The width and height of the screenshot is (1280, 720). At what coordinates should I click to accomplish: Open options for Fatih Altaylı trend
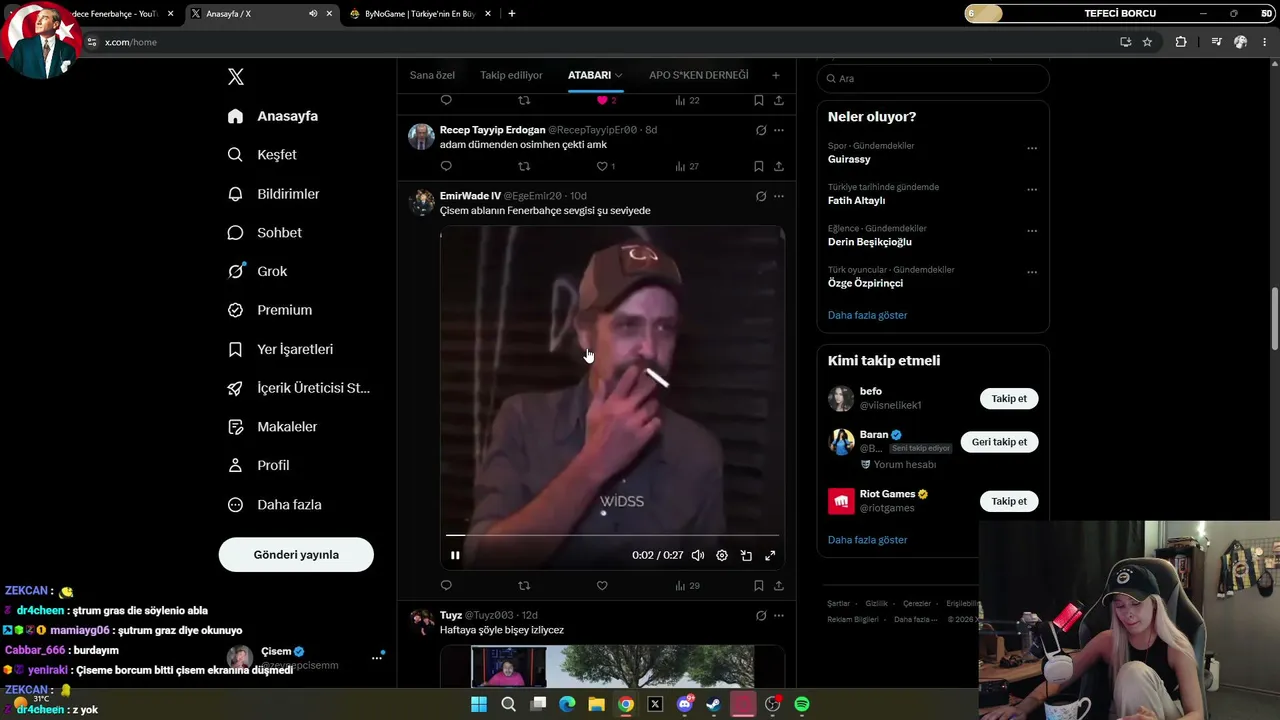tap(1032, 189)
